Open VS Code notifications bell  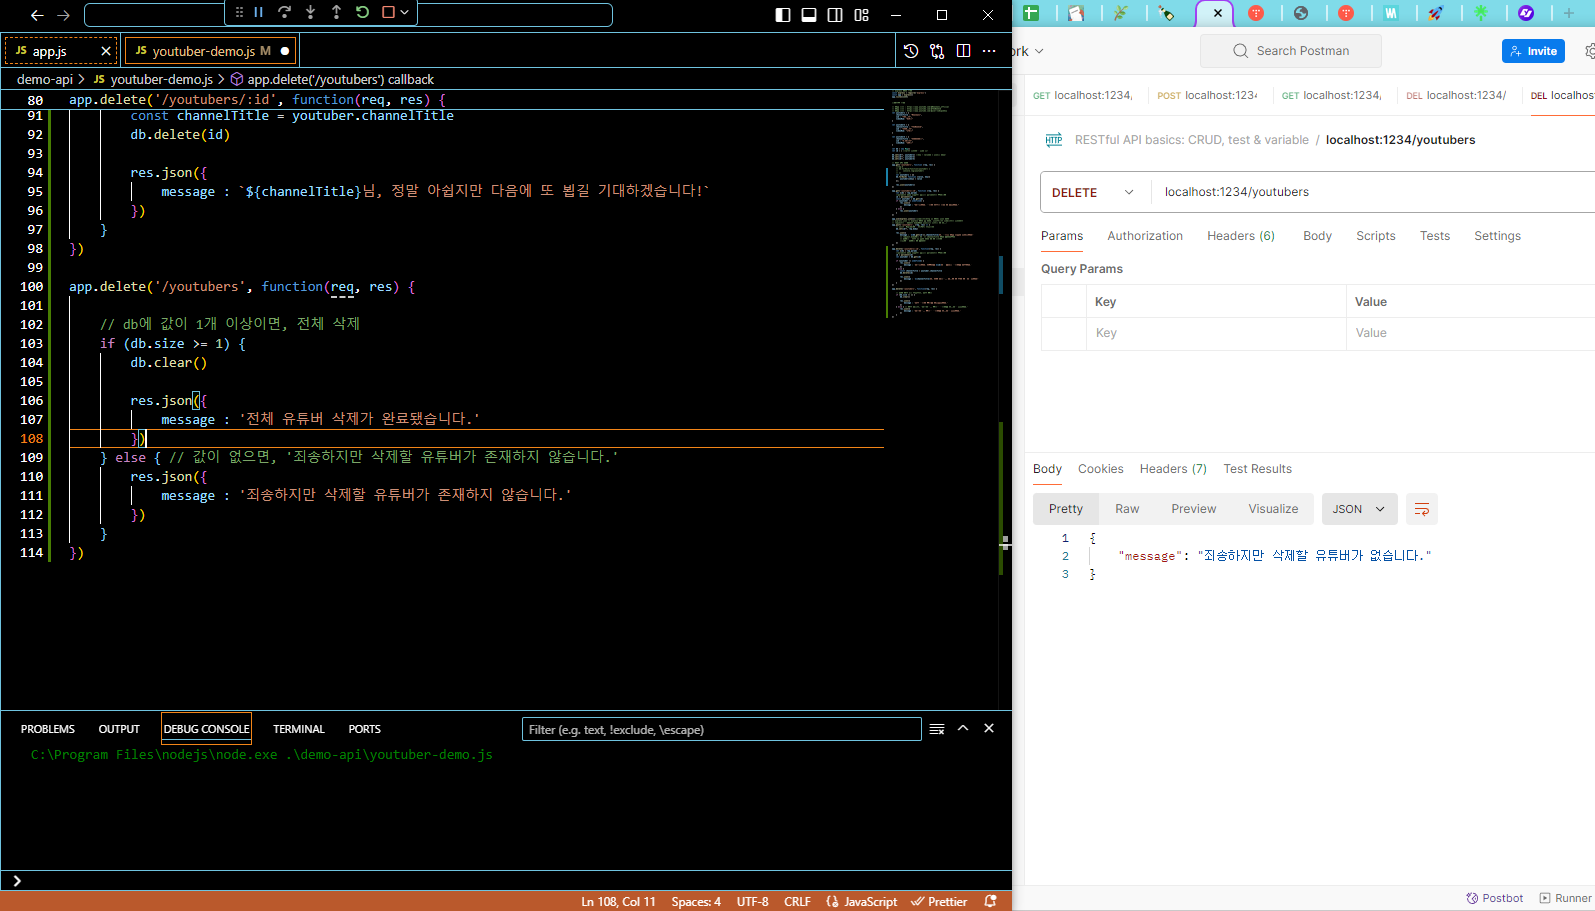[x=990, y=901]
